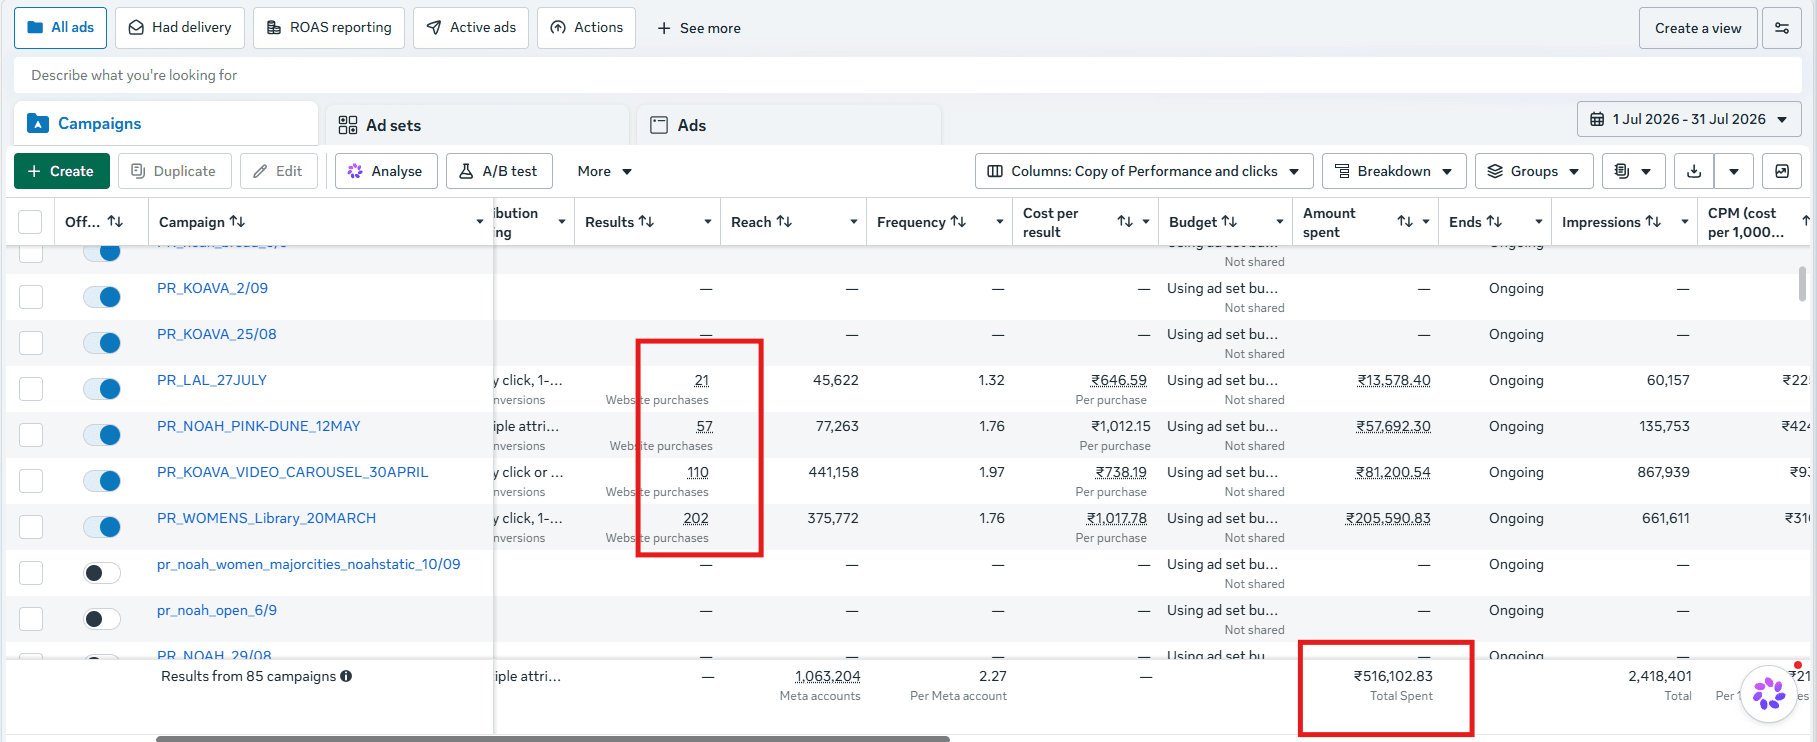Sort by Reach column arrows icon
The height and width of the screenshot is (742, 1817).
[x=784, y=222]
